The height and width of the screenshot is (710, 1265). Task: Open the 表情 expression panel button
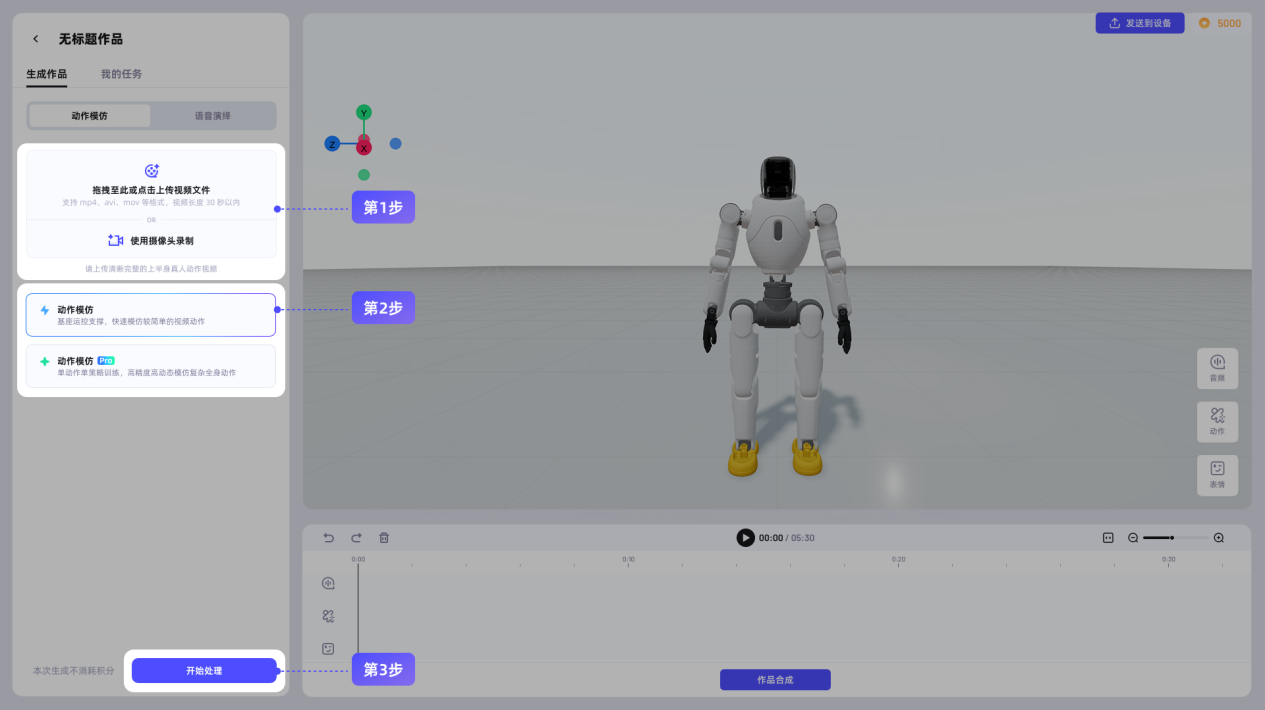[1217, 475]
